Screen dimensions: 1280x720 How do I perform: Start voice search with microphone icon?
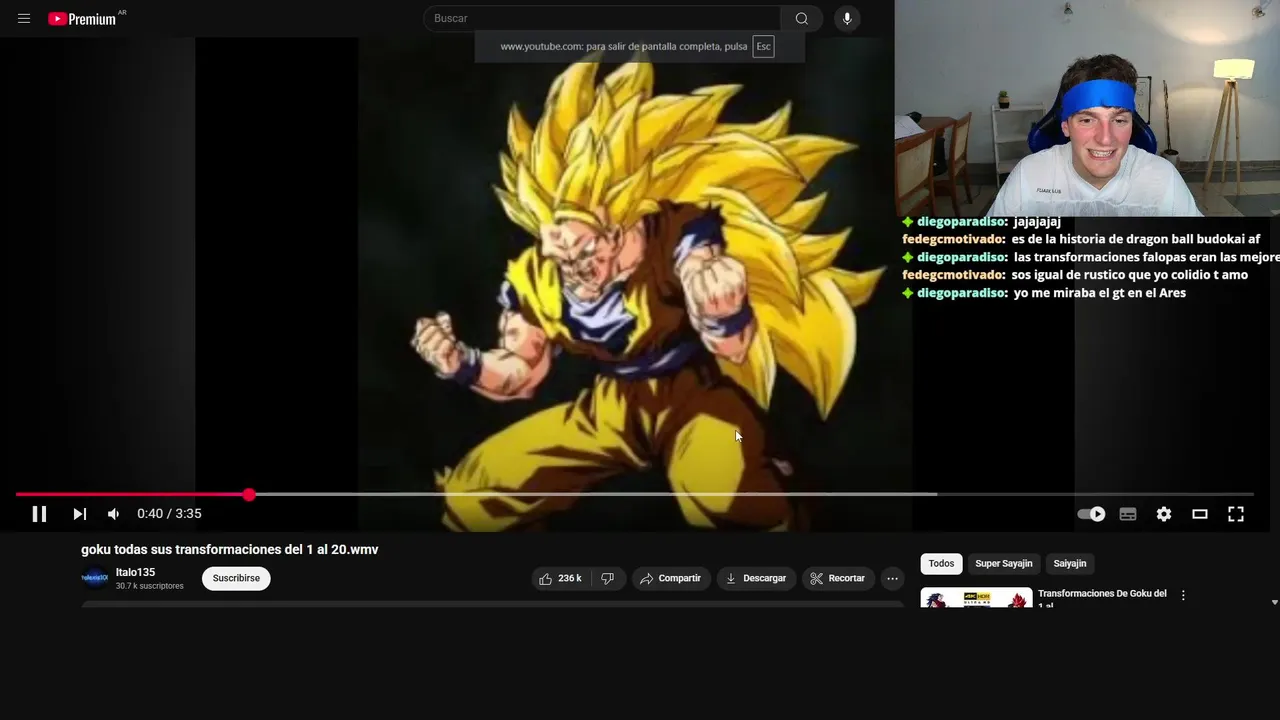point(847,18)
